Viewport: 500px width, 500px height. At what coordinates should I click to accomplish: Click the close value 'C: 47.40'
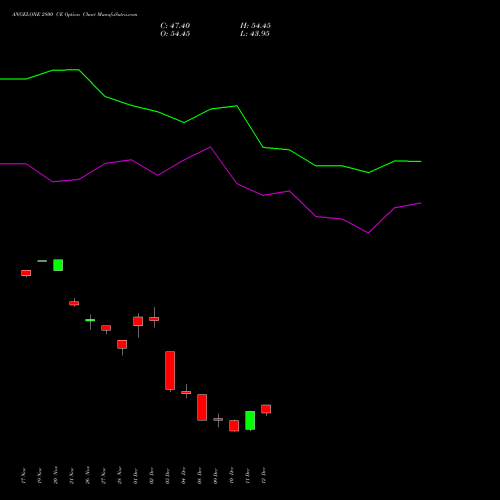[175, 26]
